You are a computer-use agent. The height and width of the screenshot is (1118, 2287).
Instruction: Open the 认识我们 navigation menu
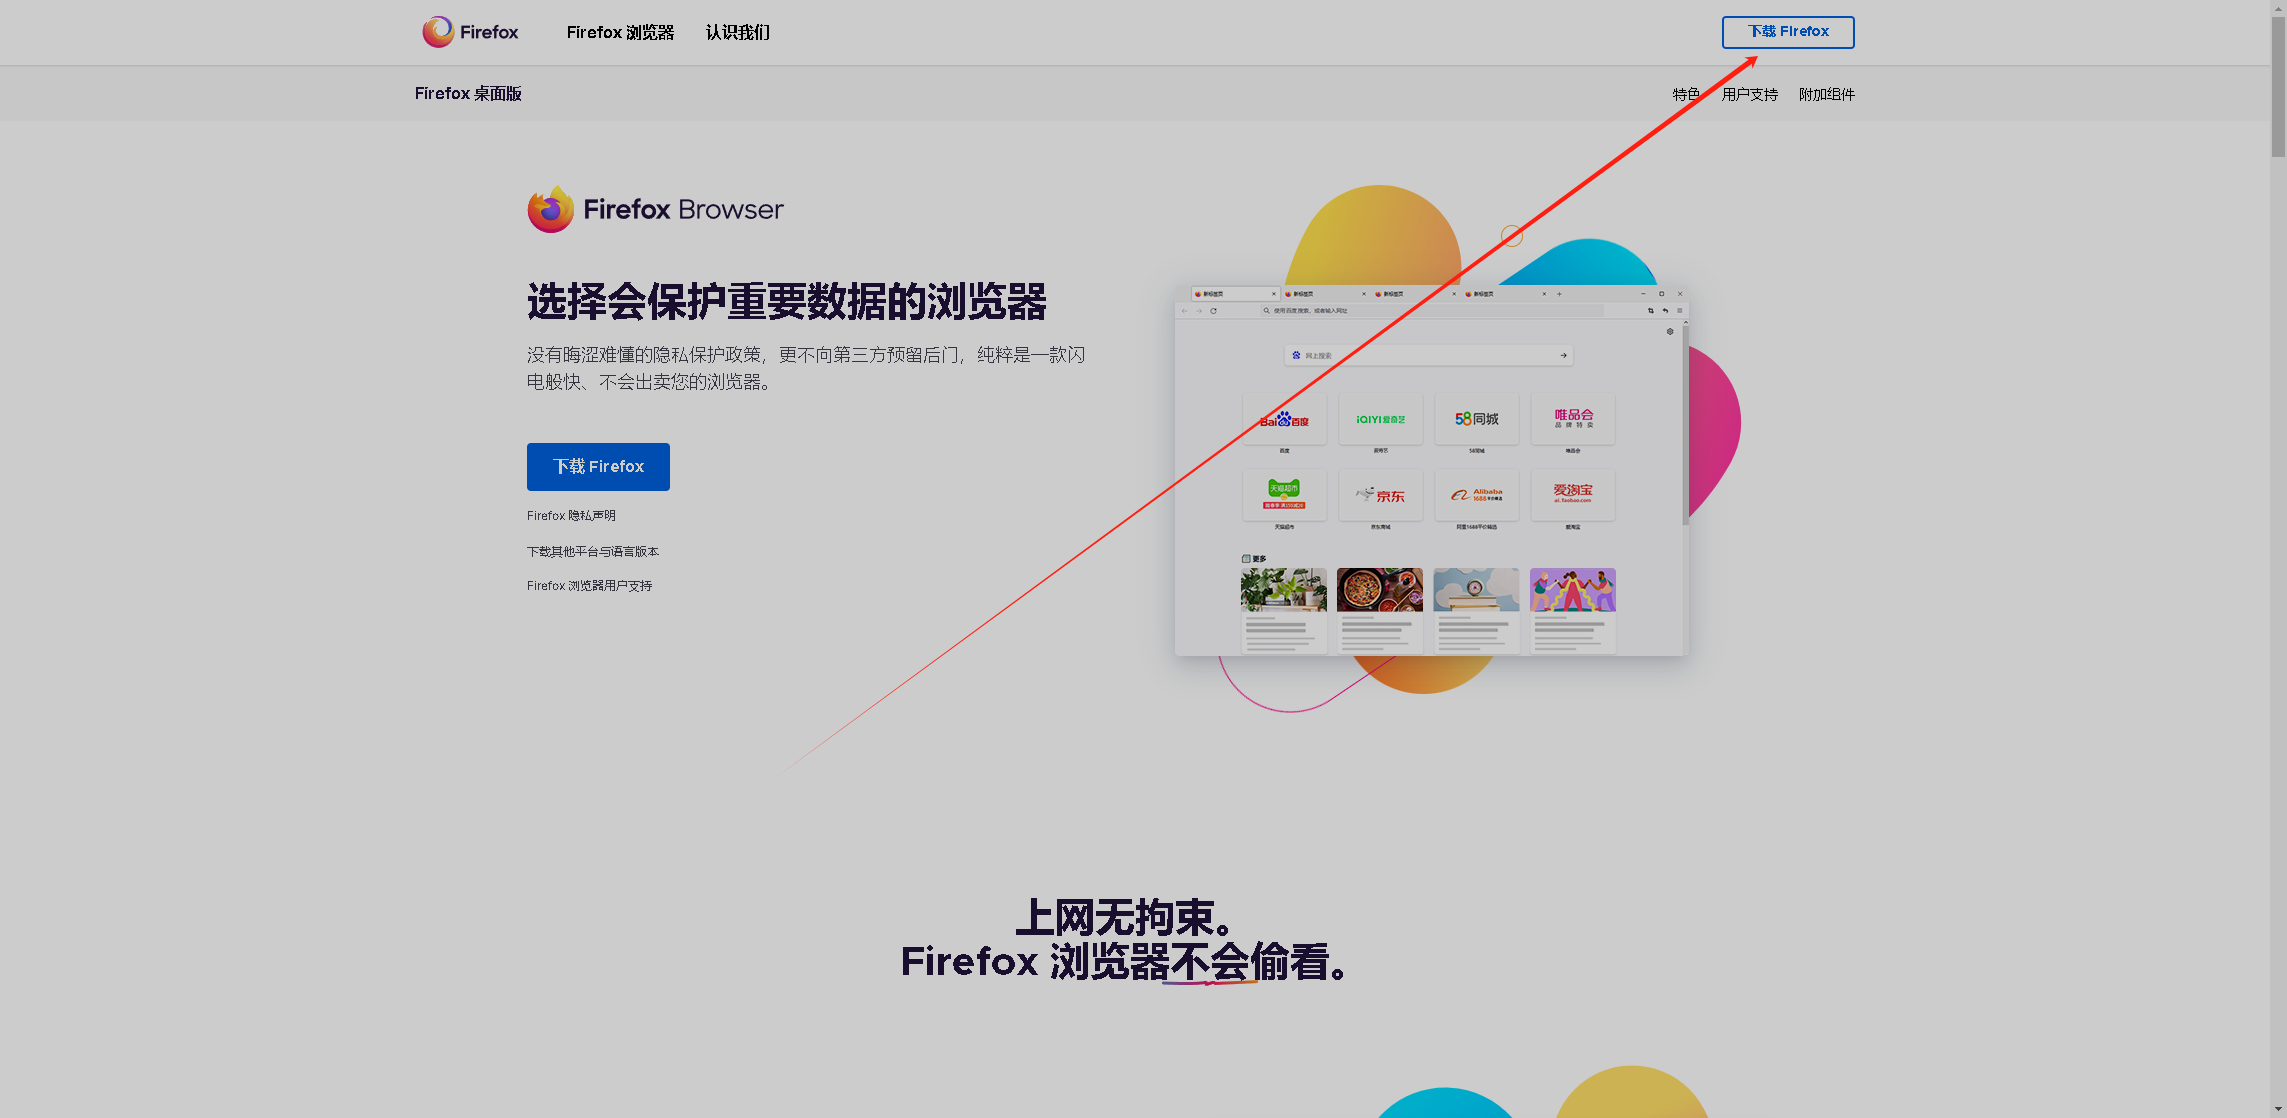coord(738,32)
